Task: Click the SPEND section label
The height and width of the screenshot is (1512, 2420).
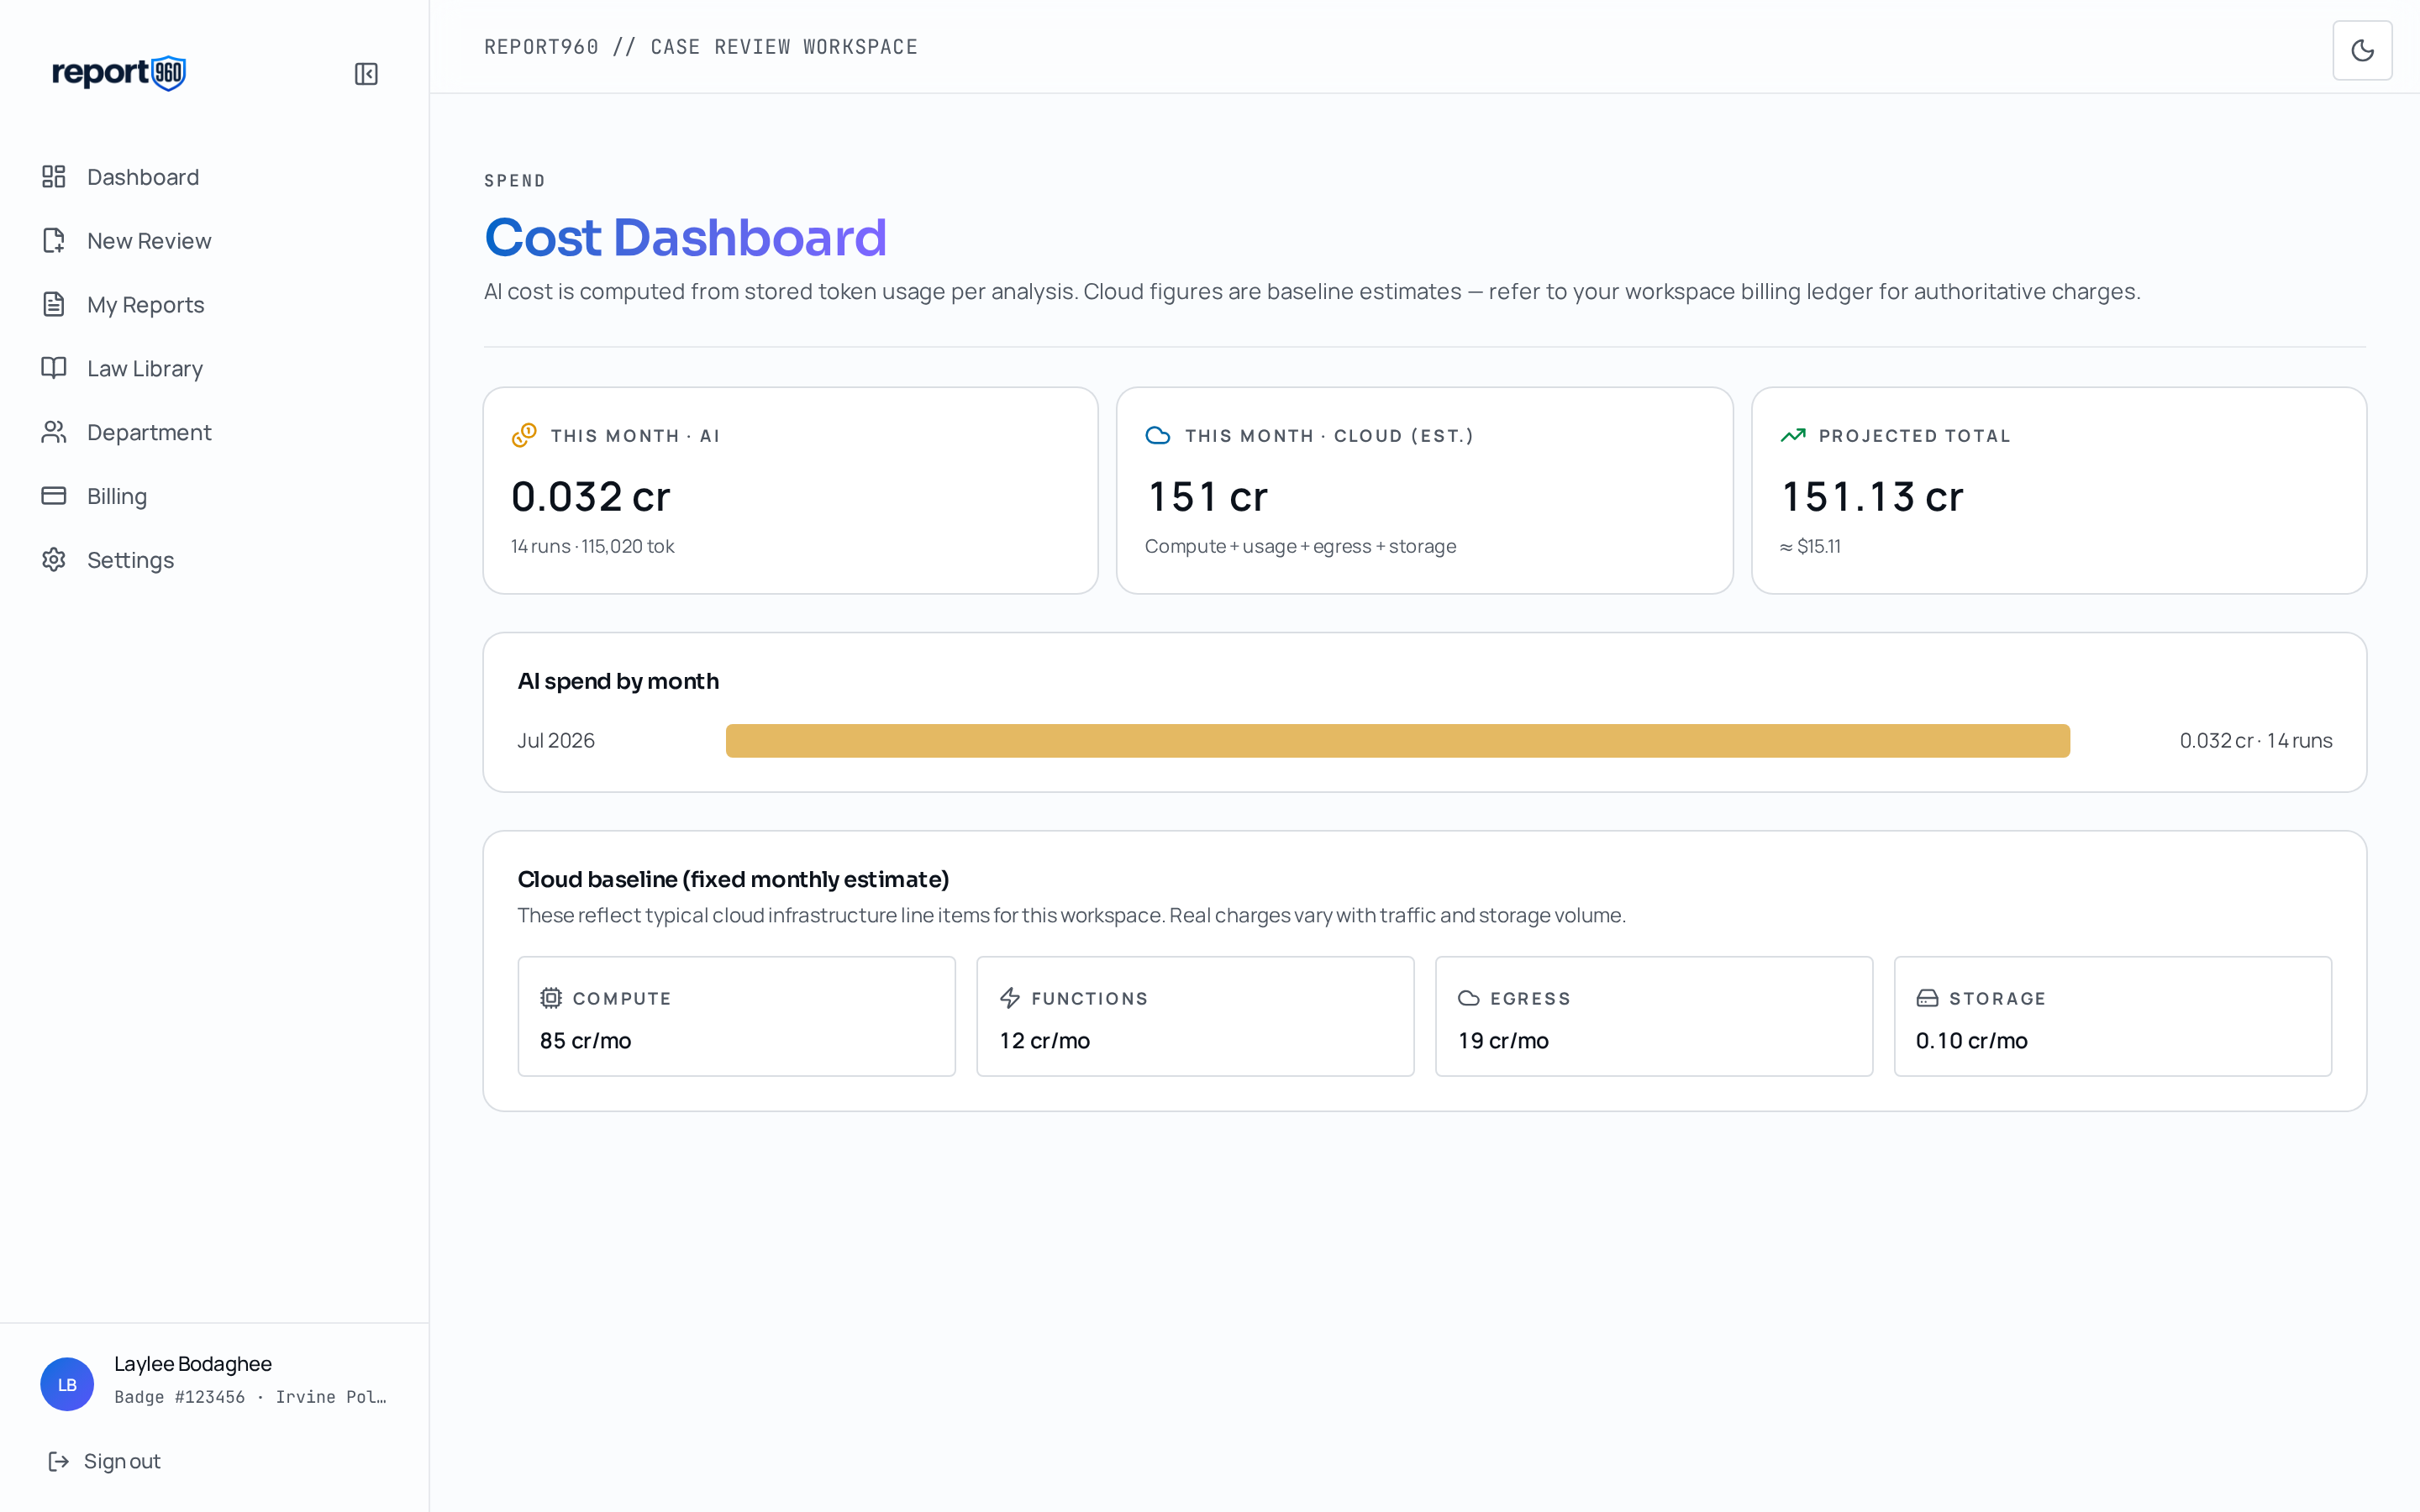Action: pyautogui.click(x=515, y=181)
